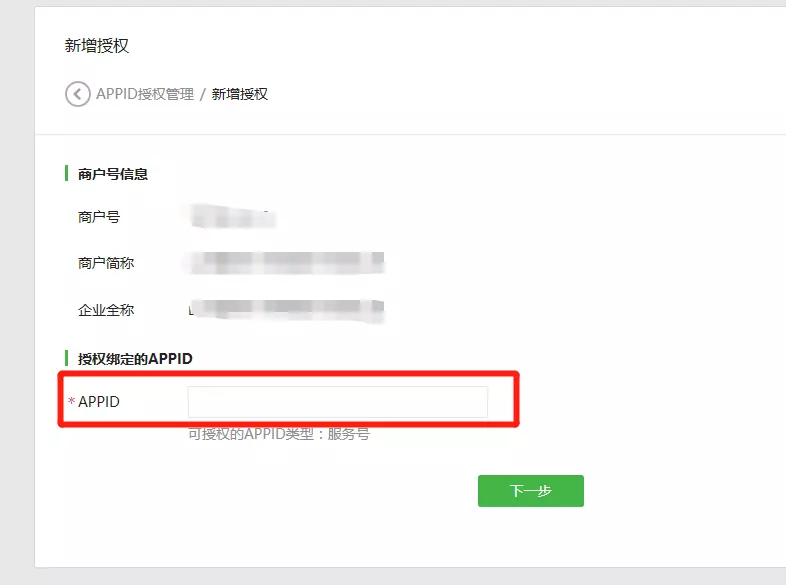The image size is (786, 585).
Task: Click the circular back arrow icon
Action: pos(78,94)
